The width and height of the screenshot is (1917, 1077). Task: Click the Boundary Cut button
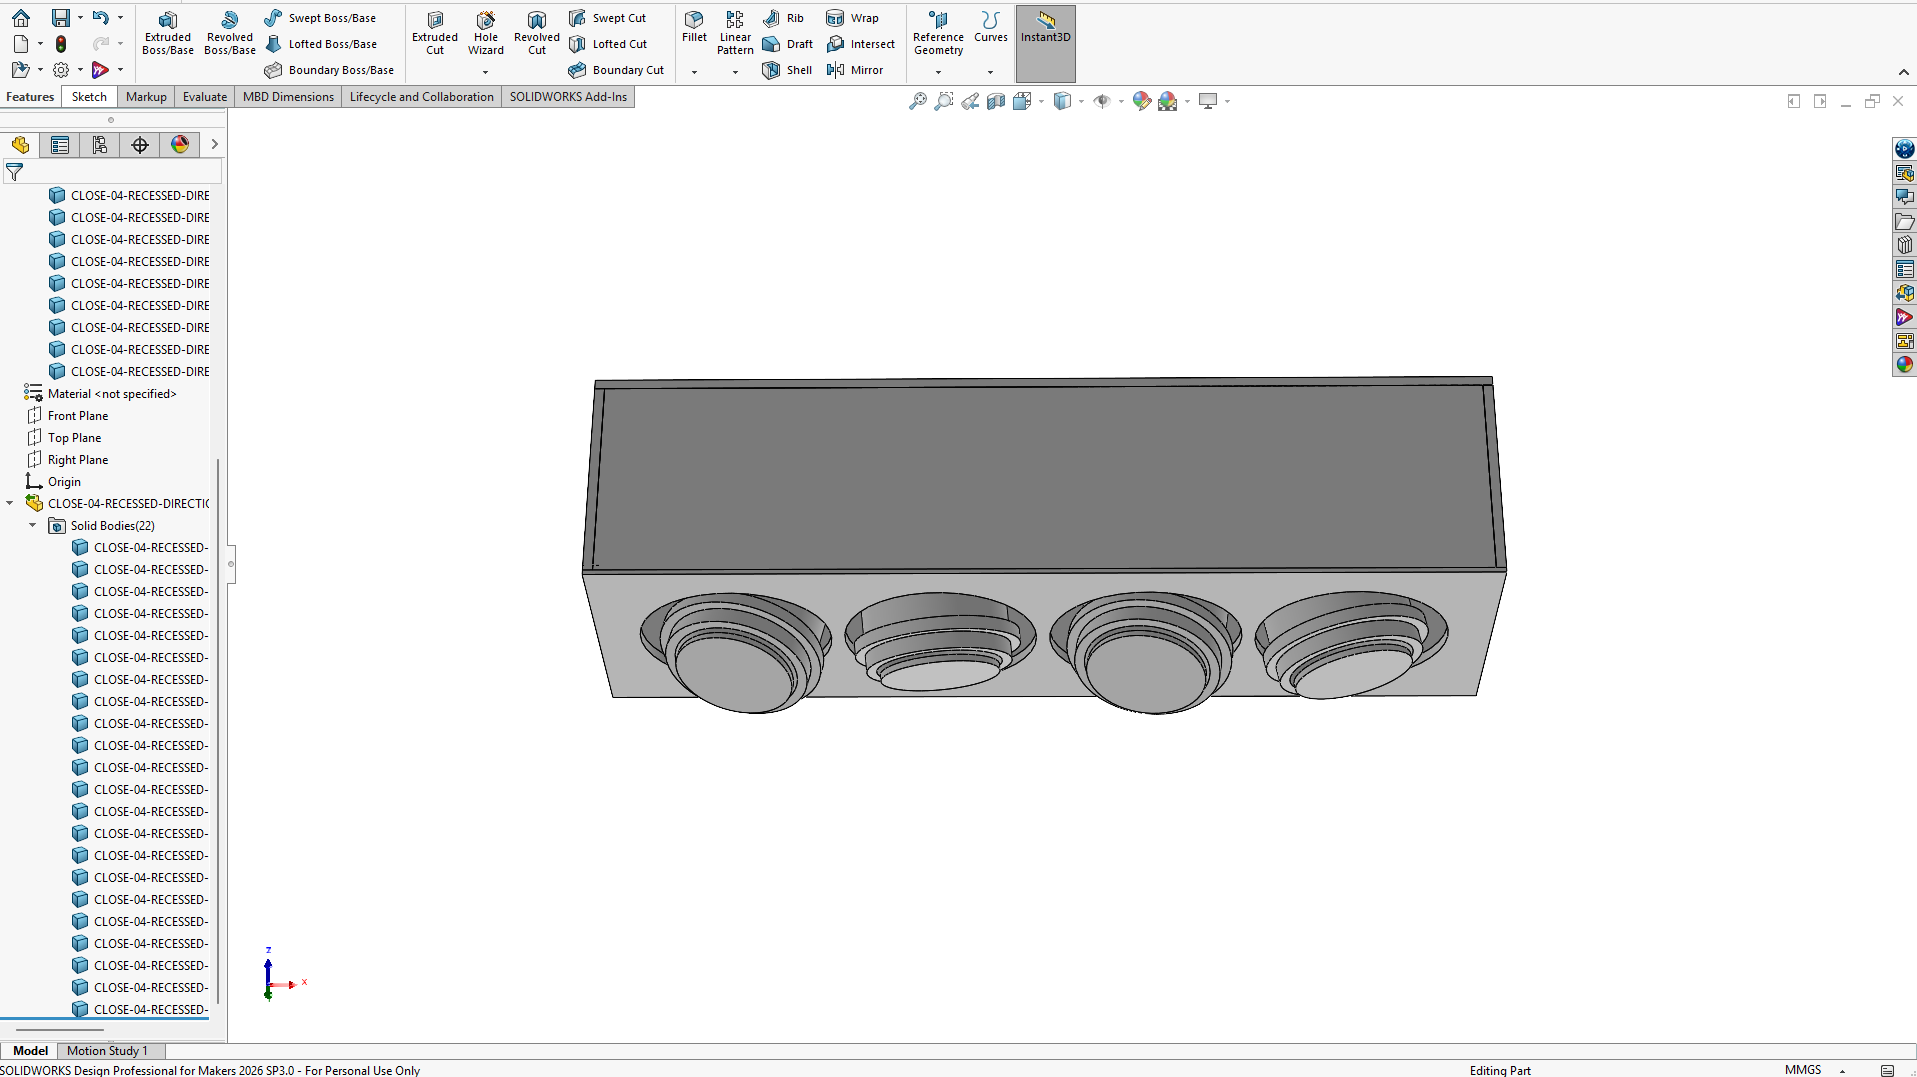pyautogui.click(x=616, y=70)
